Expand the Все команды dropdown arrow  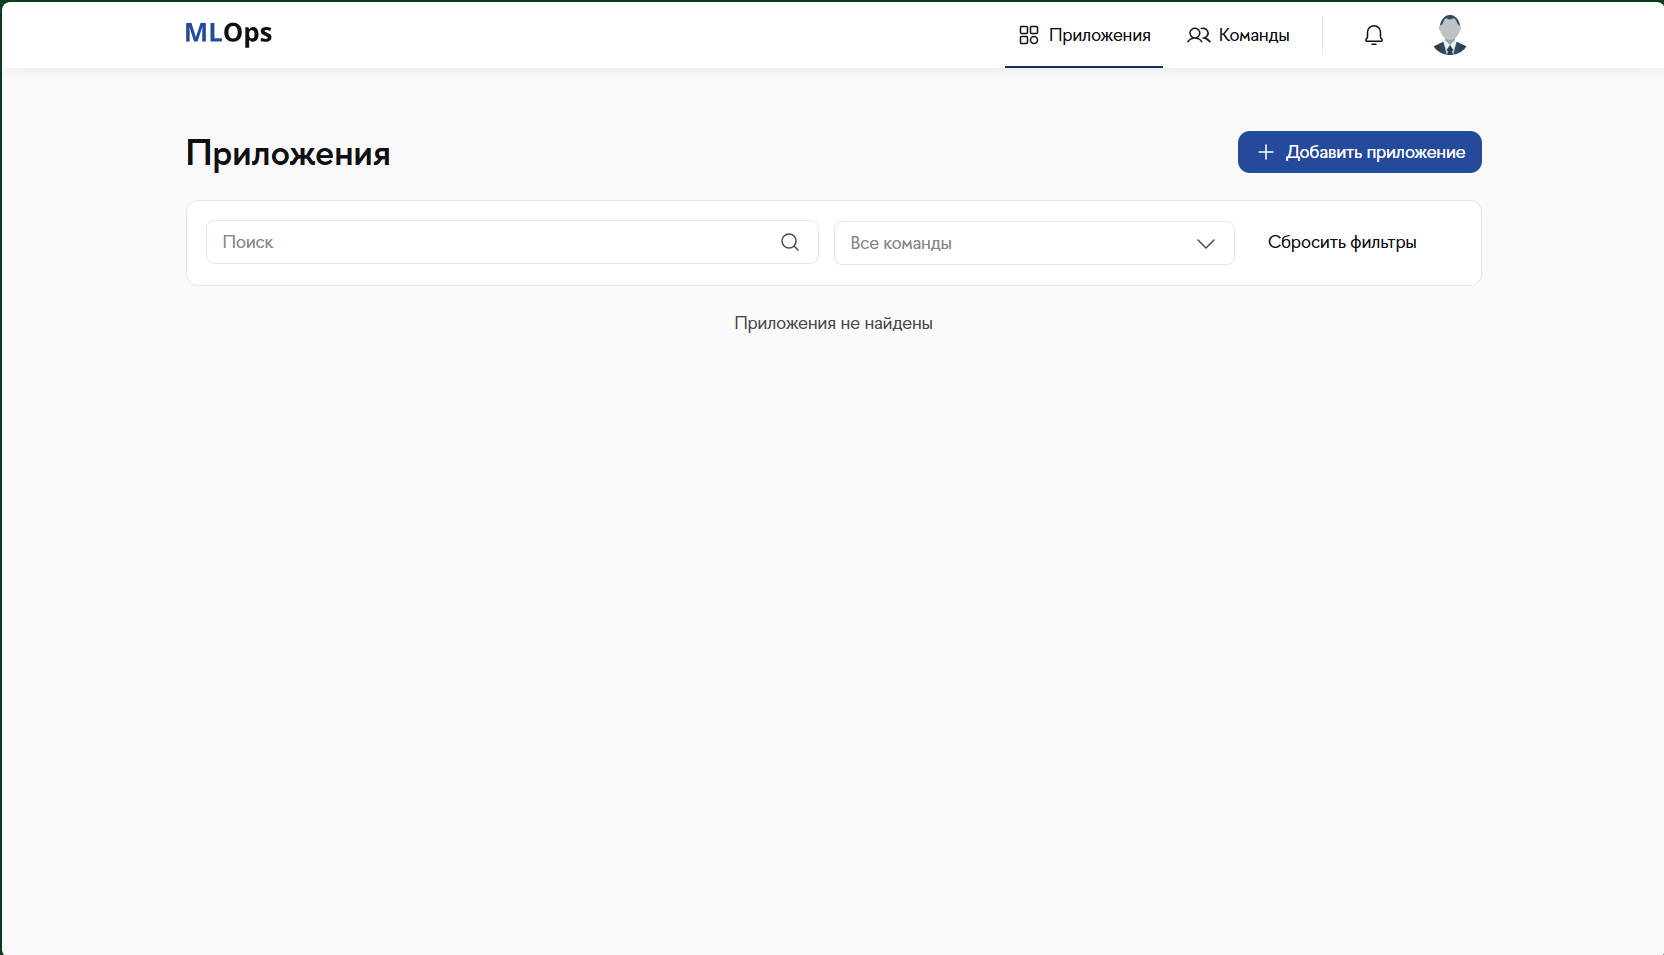click(1206, 243)
